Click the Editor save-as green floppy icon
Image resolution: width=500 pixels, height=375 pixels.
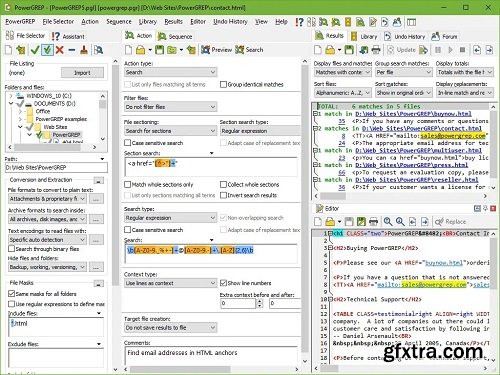(361, 221)
